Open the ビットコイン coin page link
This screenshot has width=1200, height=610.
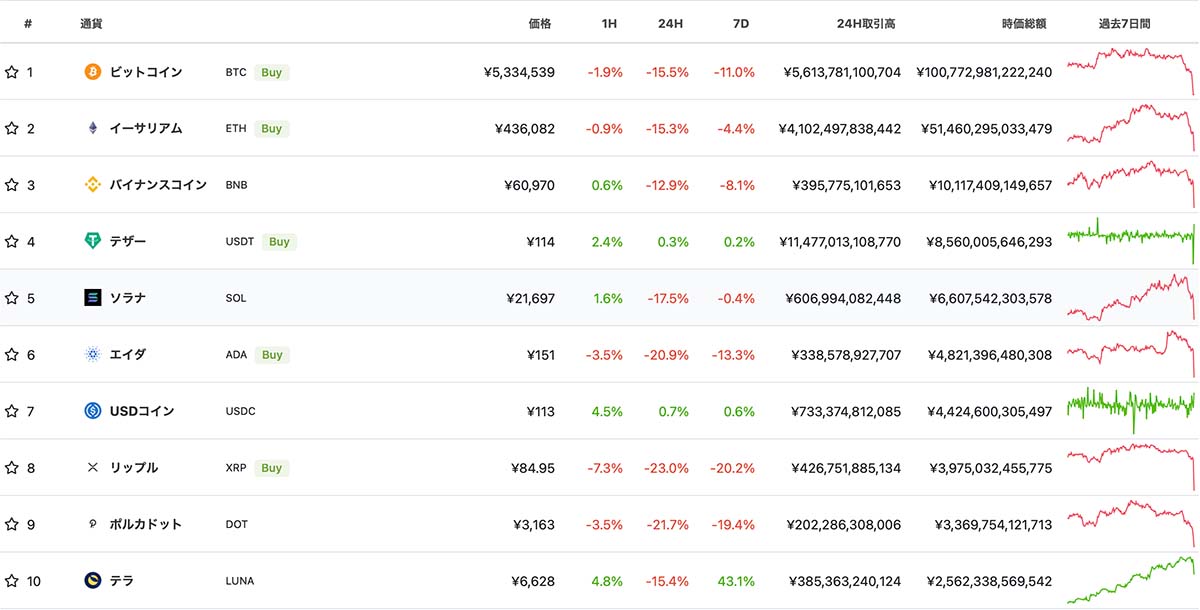148,72
